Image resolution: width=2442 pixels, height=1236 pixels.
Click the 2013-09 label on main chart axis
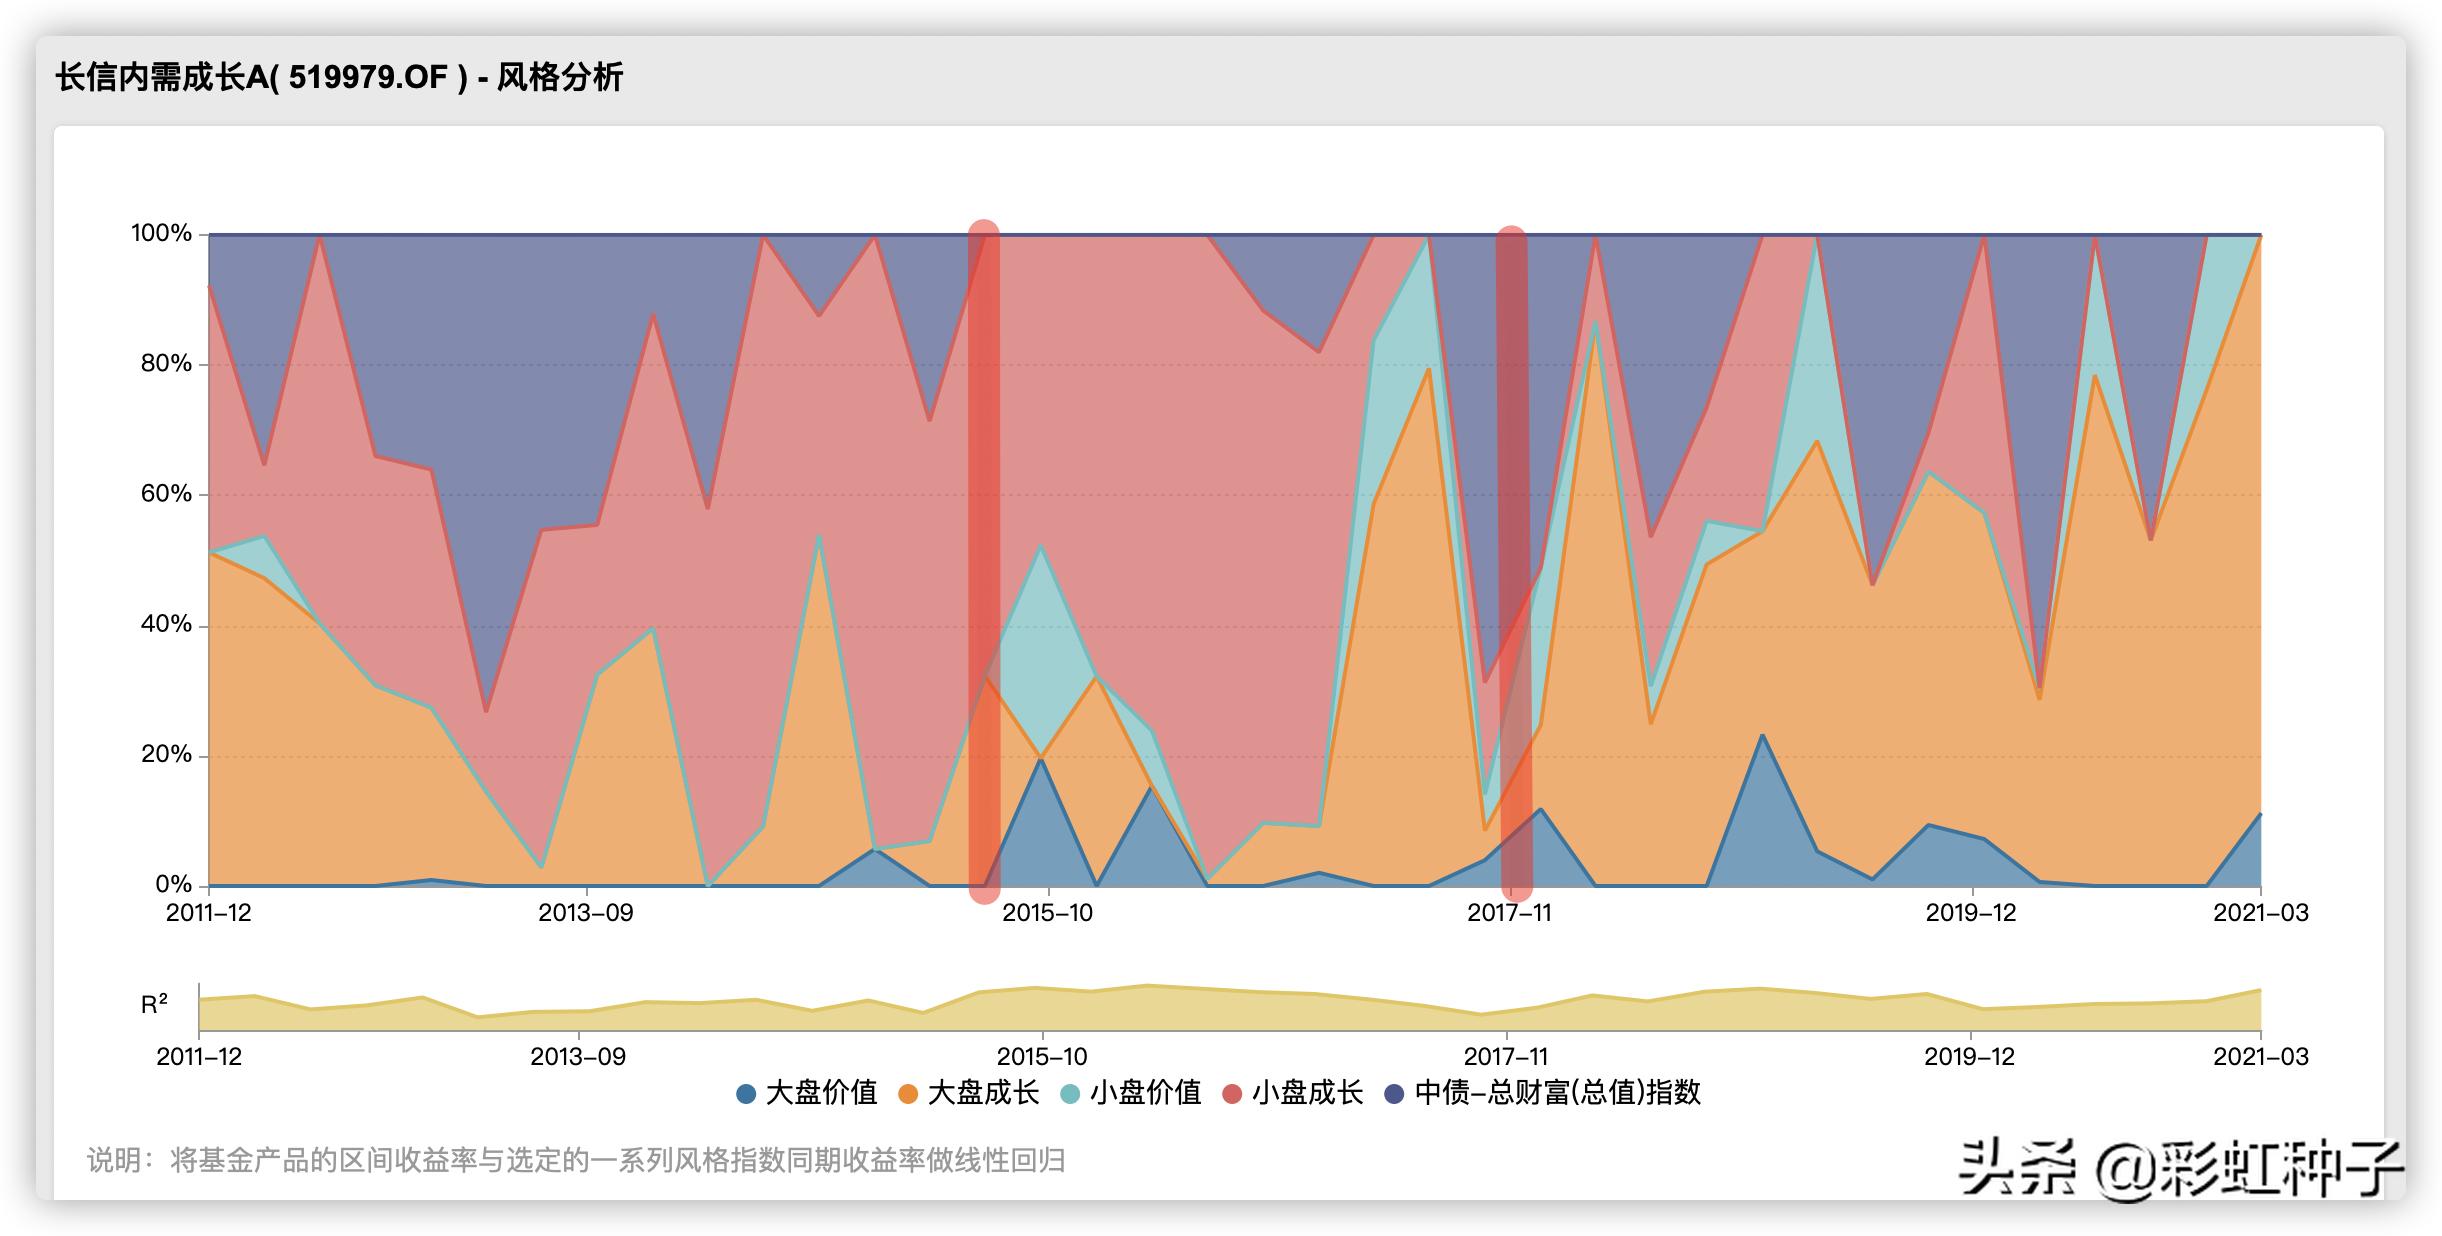pos(586,913)
